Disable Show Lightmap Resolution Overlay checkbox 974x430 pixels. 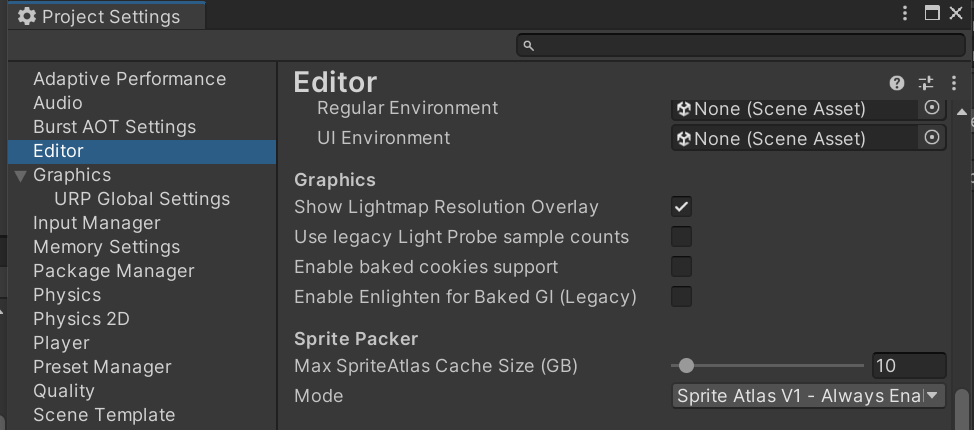tap(681, 207)
